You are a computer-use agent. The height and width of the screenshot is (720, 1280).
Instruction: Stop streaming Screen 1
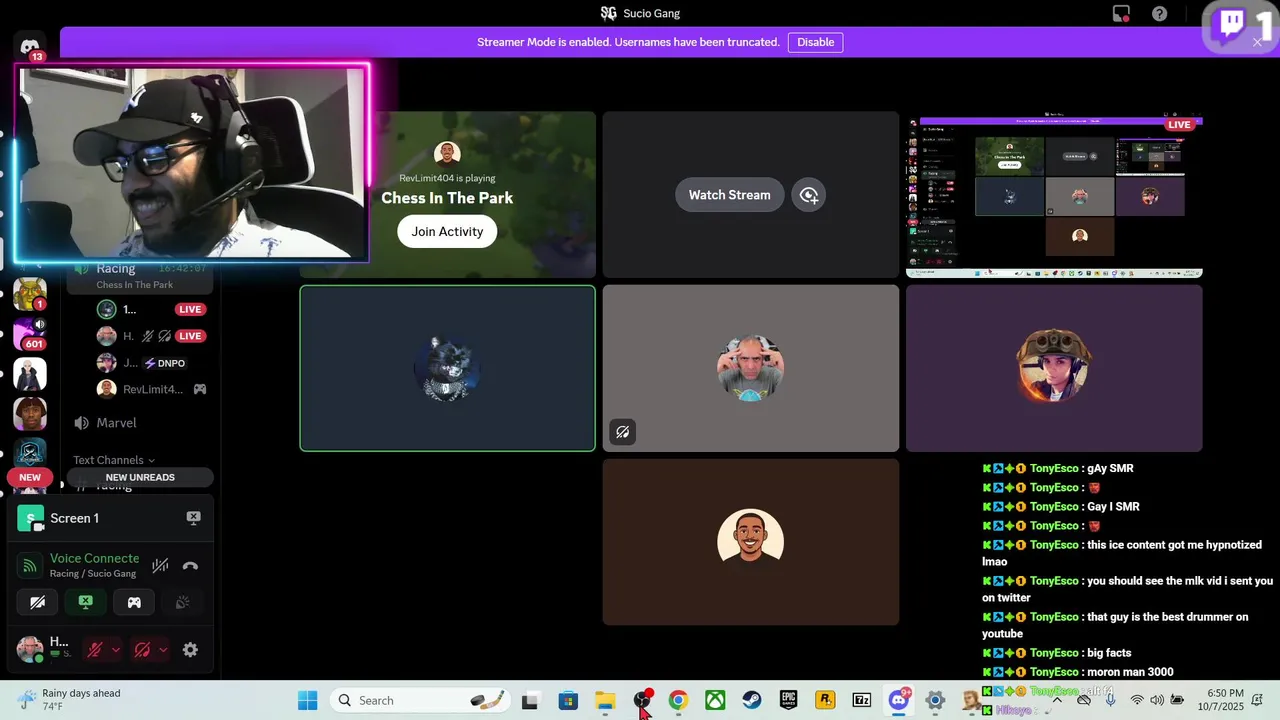(194, 518)
